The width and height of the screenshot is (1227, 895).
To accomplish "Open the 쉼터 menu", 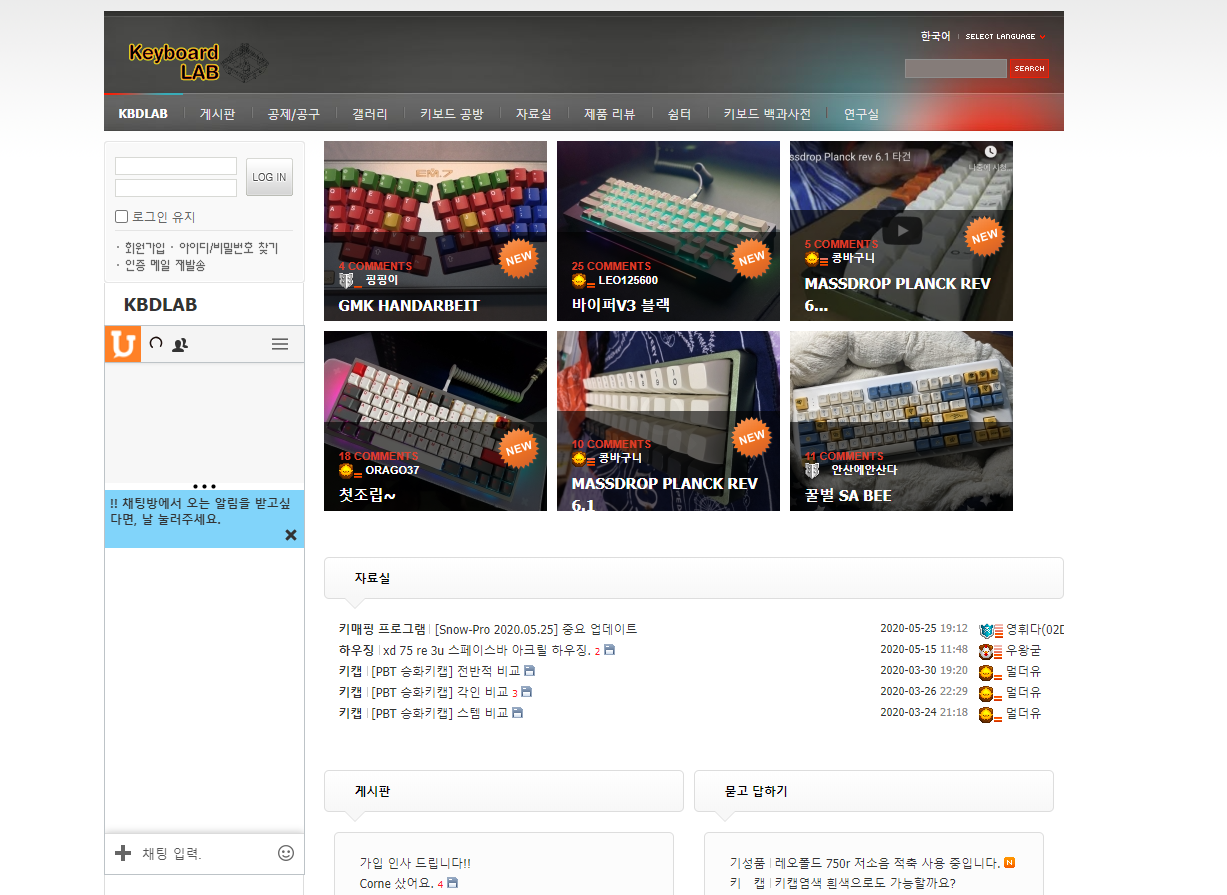I will tap(679, 114).
